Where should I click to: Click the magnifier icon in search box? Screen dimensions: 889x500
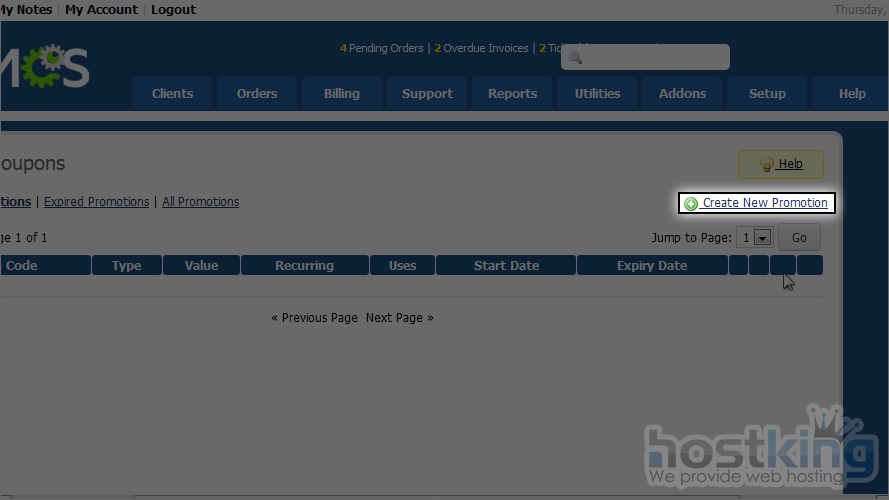[575, 58]
